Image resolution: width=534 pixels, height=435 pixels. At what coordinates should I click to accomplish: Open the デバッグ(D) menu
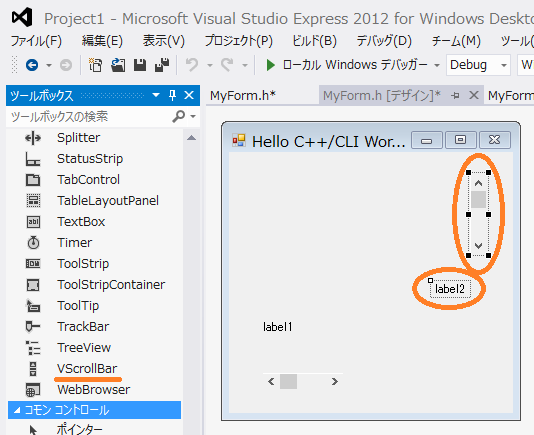coord(384,41)
